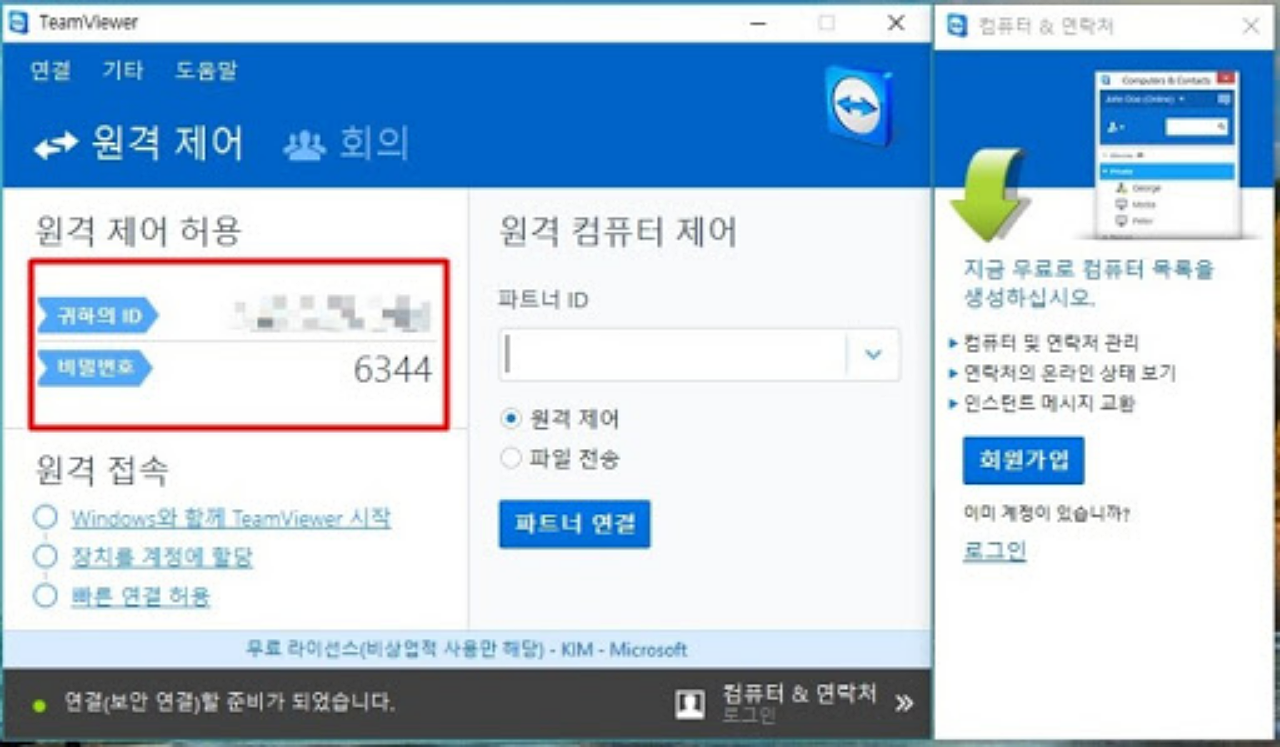Open the 빠른 연결 허용 link

(141, 597)
